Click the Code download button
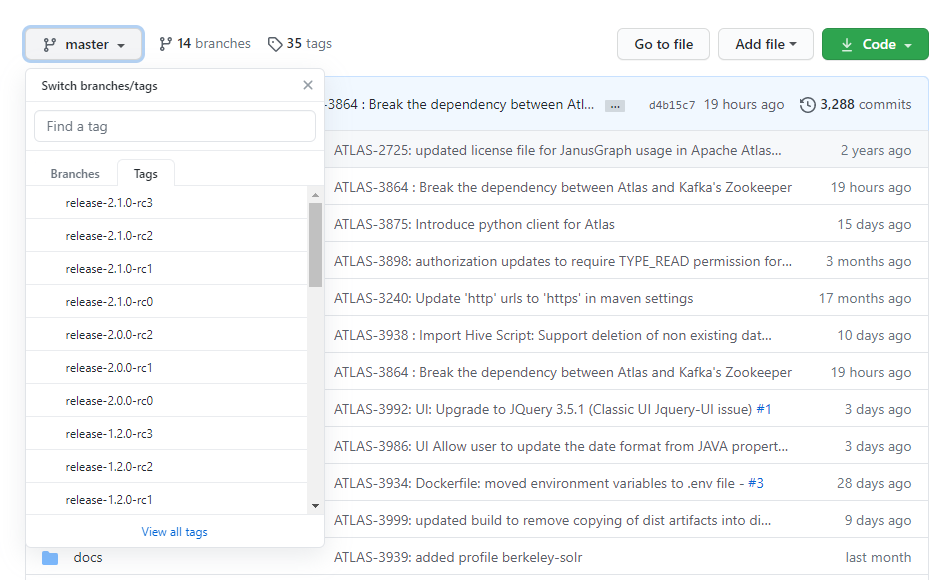This screenshot has width=947, height=580. 875,44
